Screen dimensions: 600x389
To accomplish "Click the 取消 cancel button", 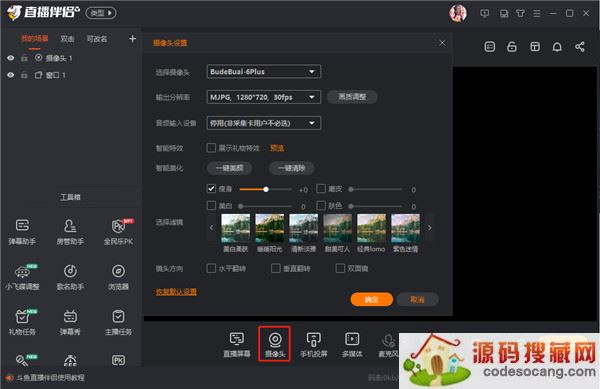I will click(417, 299).
